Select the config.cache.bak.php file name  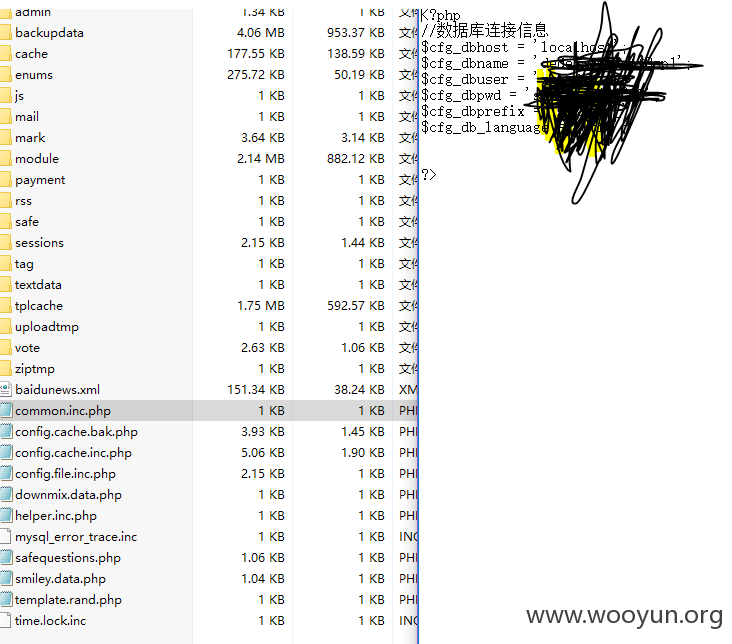[x=77, y=432]
